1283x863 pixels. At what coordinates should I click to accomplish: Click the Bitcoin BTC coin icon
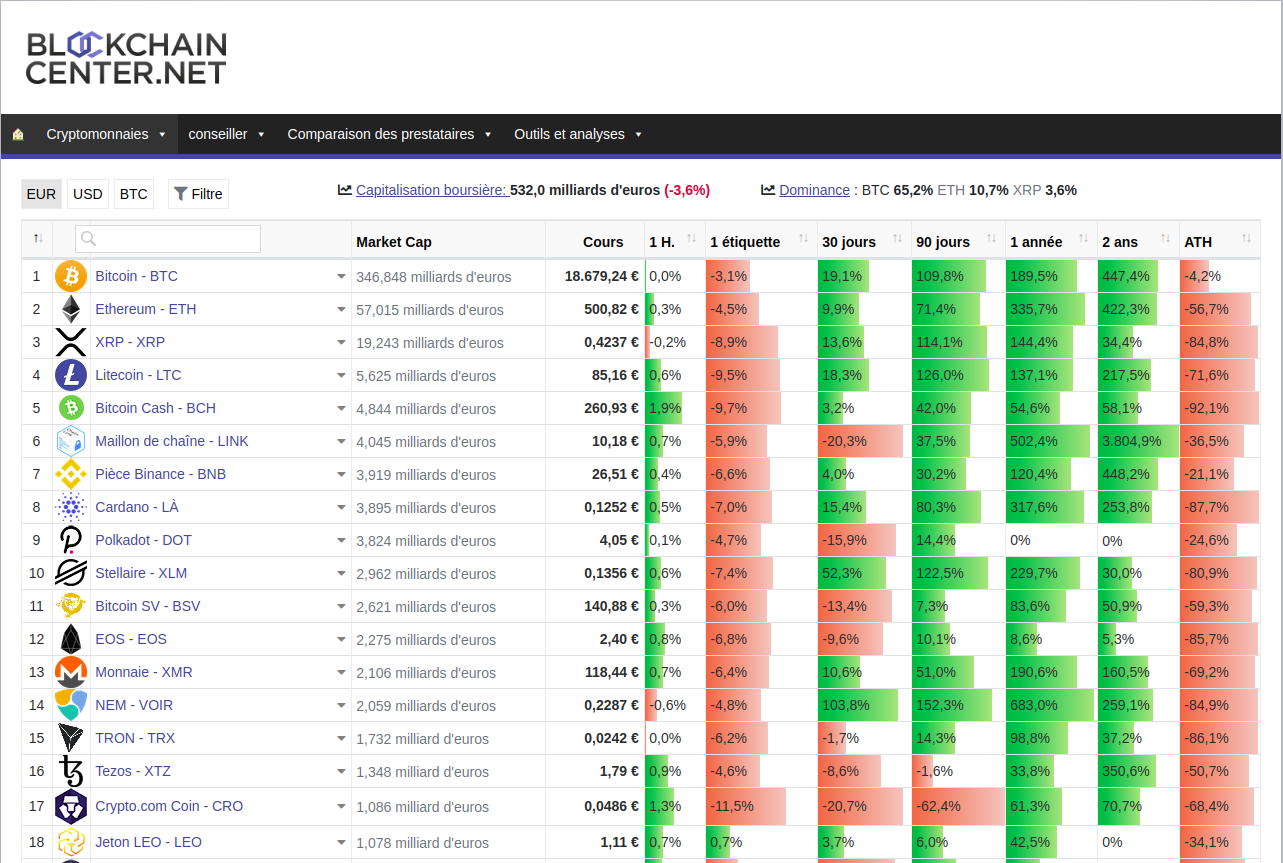point(70,275)
